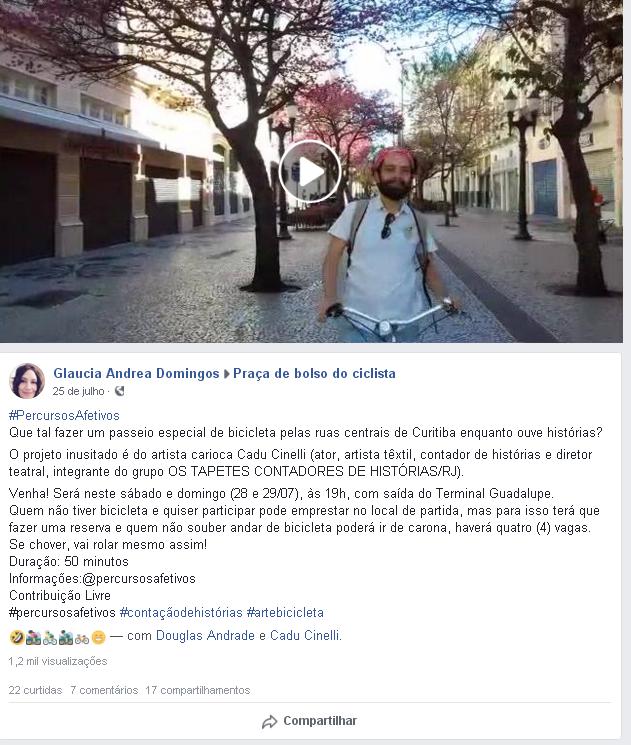Open Cadu Cinelli tagged profile
The height and width of the screenshot is (745, 631).
tap(306, 636)
